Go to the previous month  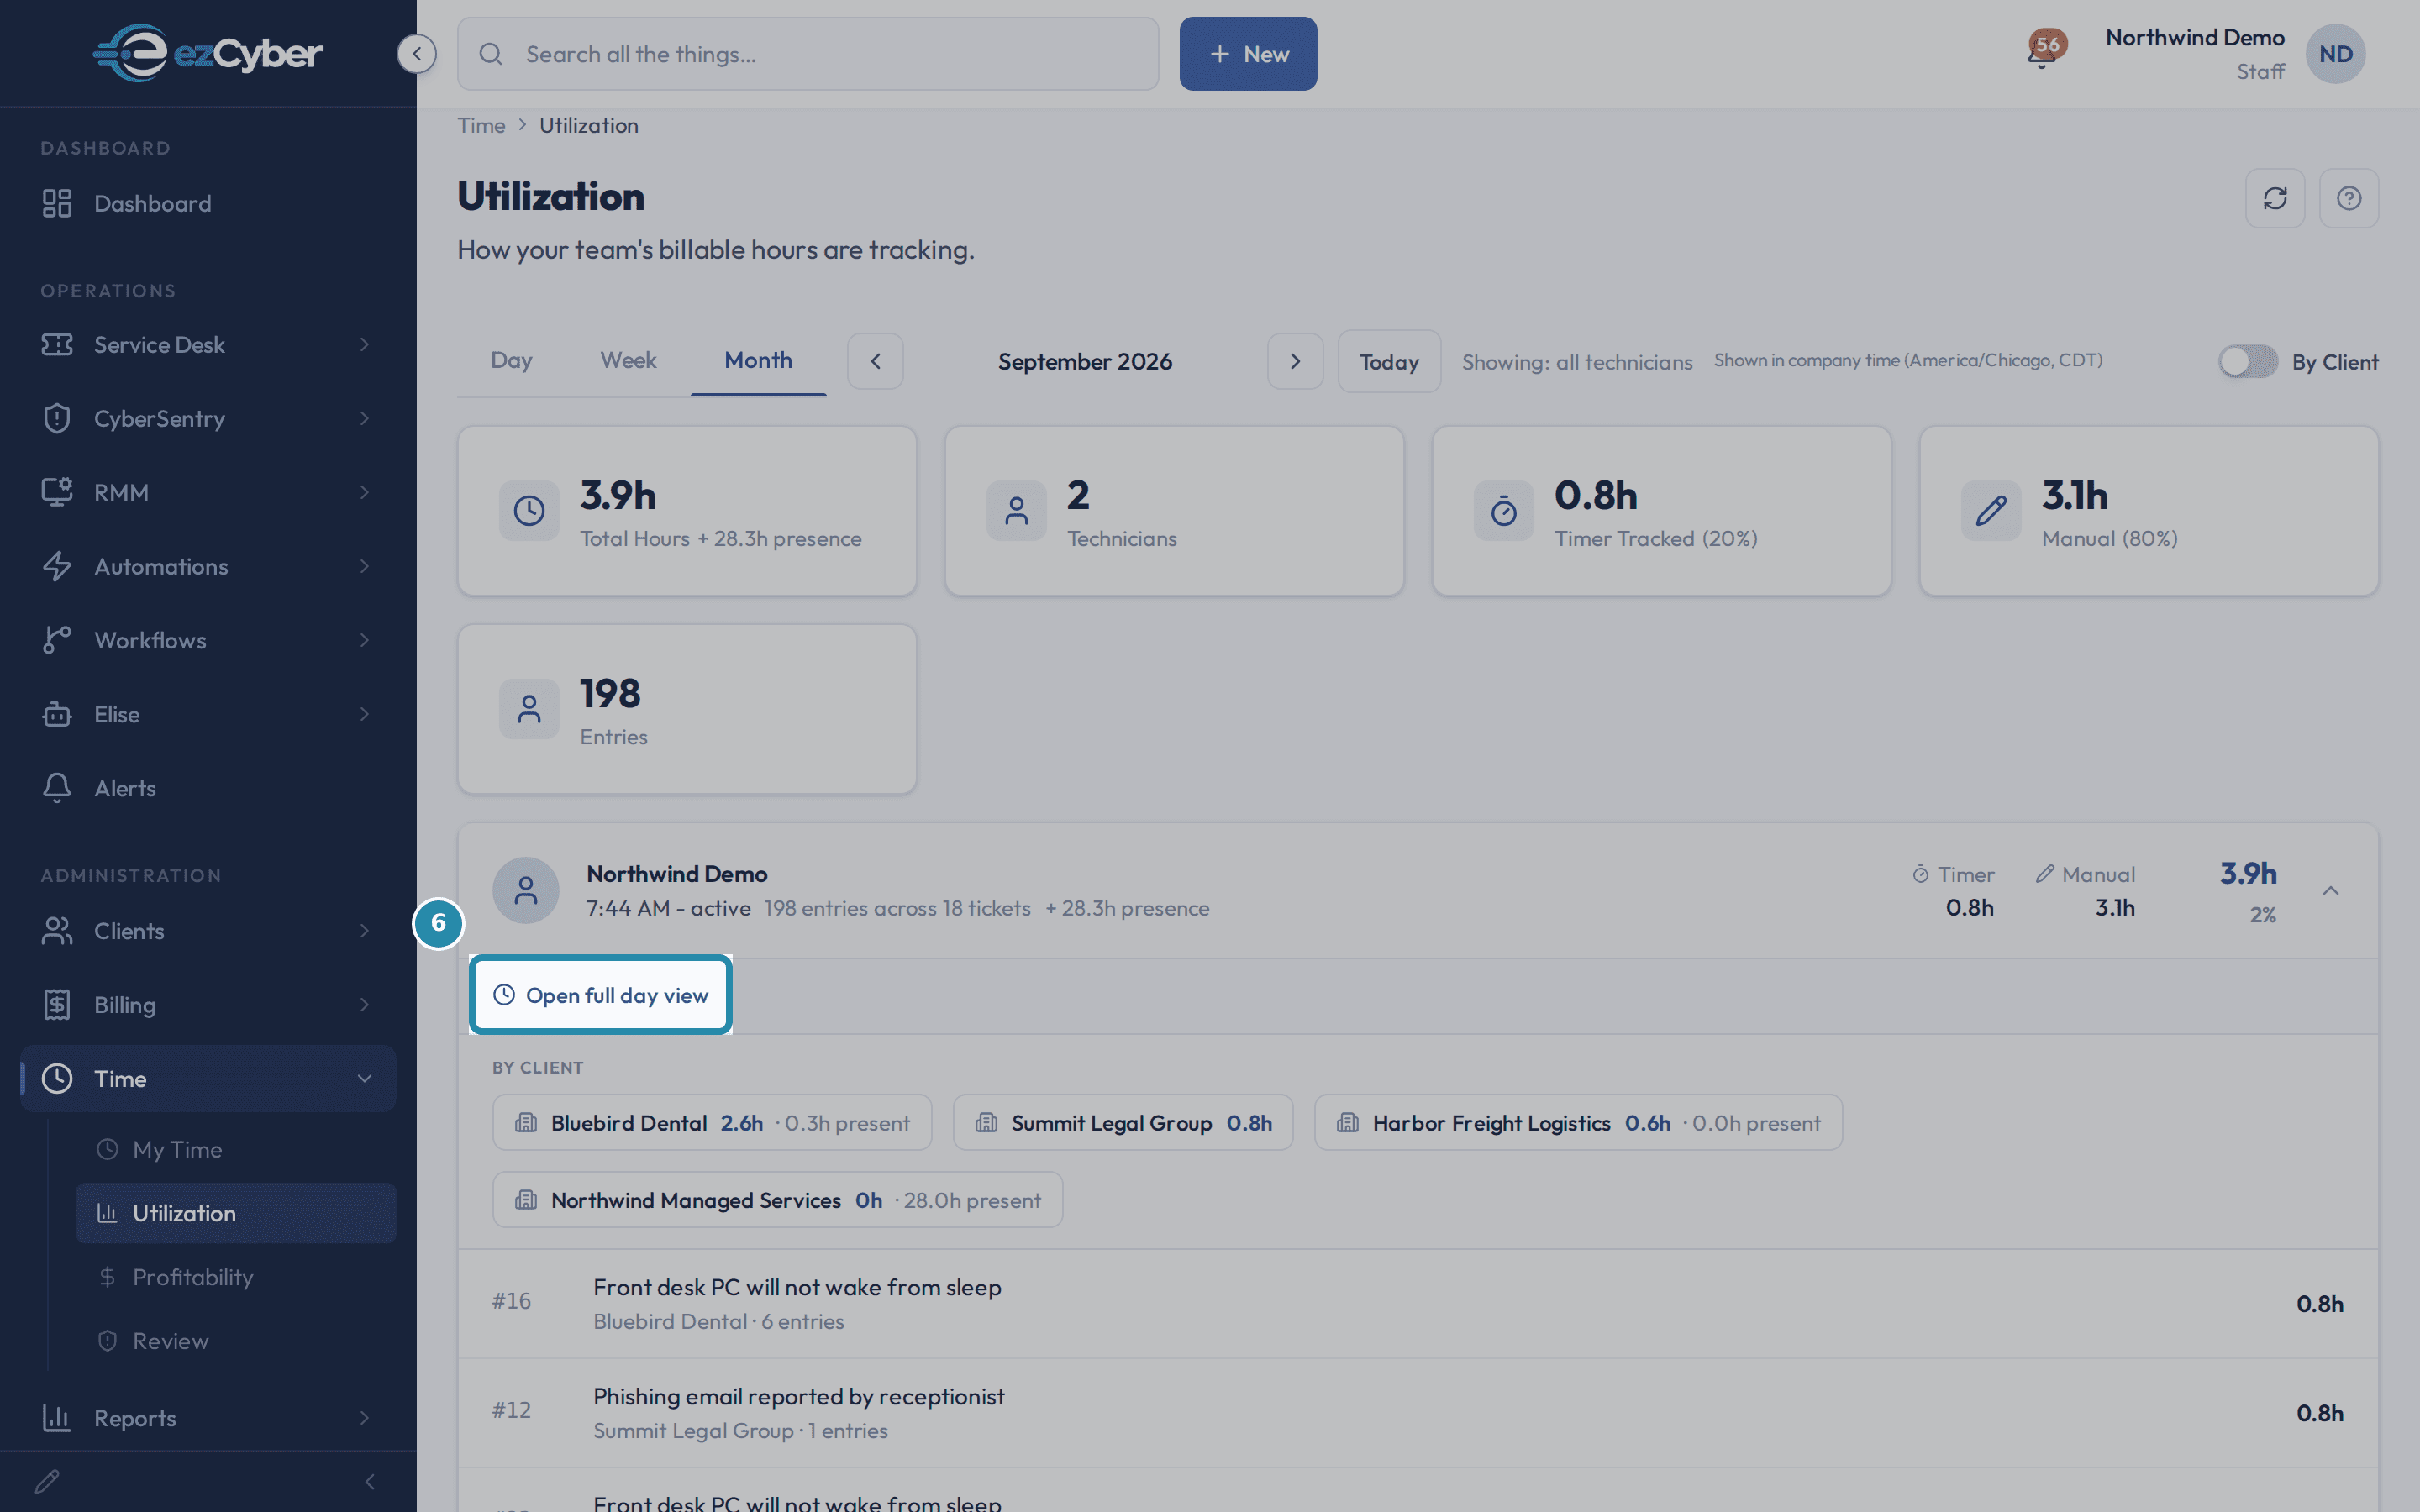click(875, 361)
